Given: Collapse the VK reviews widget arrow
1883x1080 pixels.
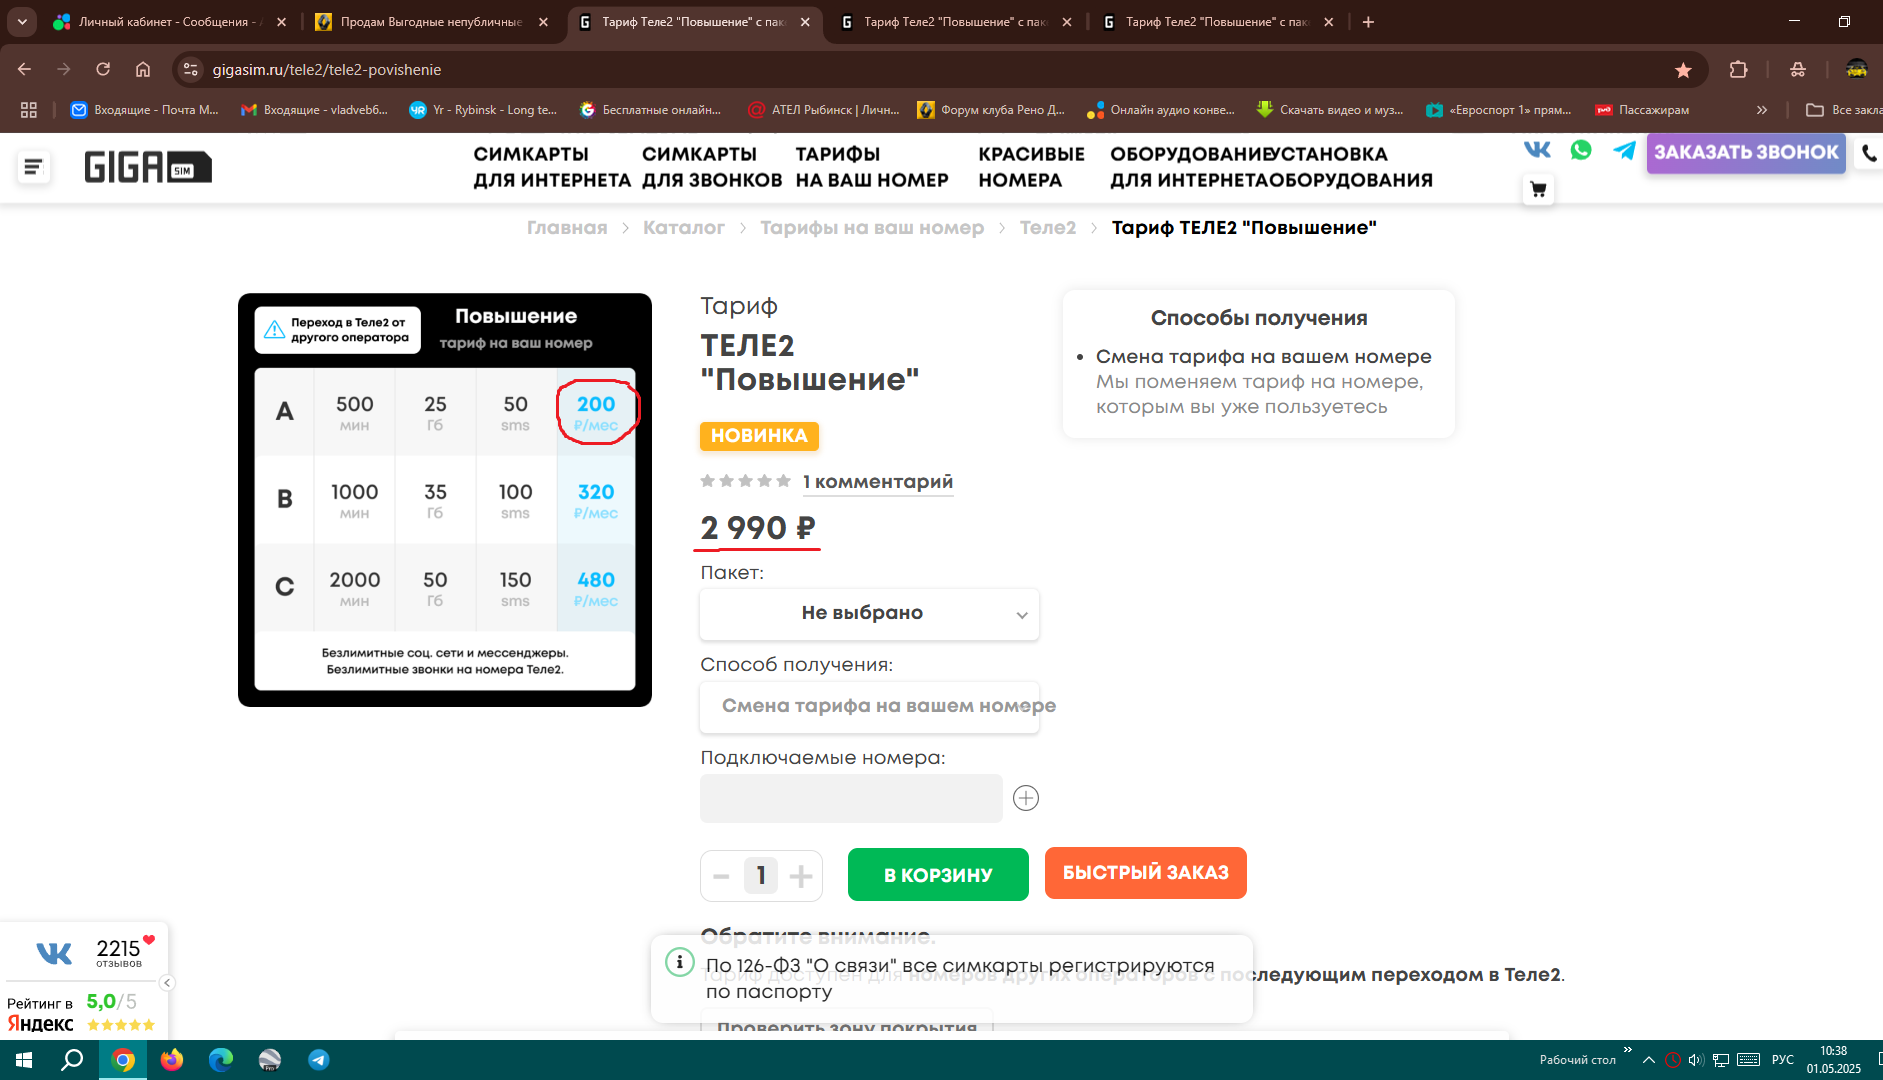Looking at the screenshot, I should tap(167, 983).
